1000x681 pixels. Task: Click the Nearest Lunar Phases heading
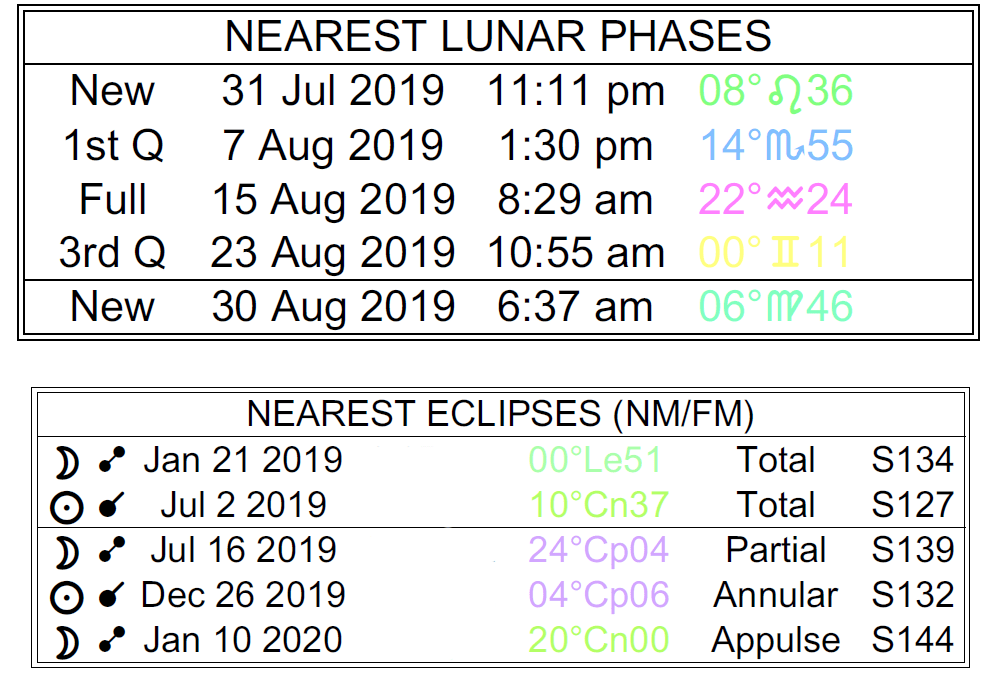click(x=498, y=37)
